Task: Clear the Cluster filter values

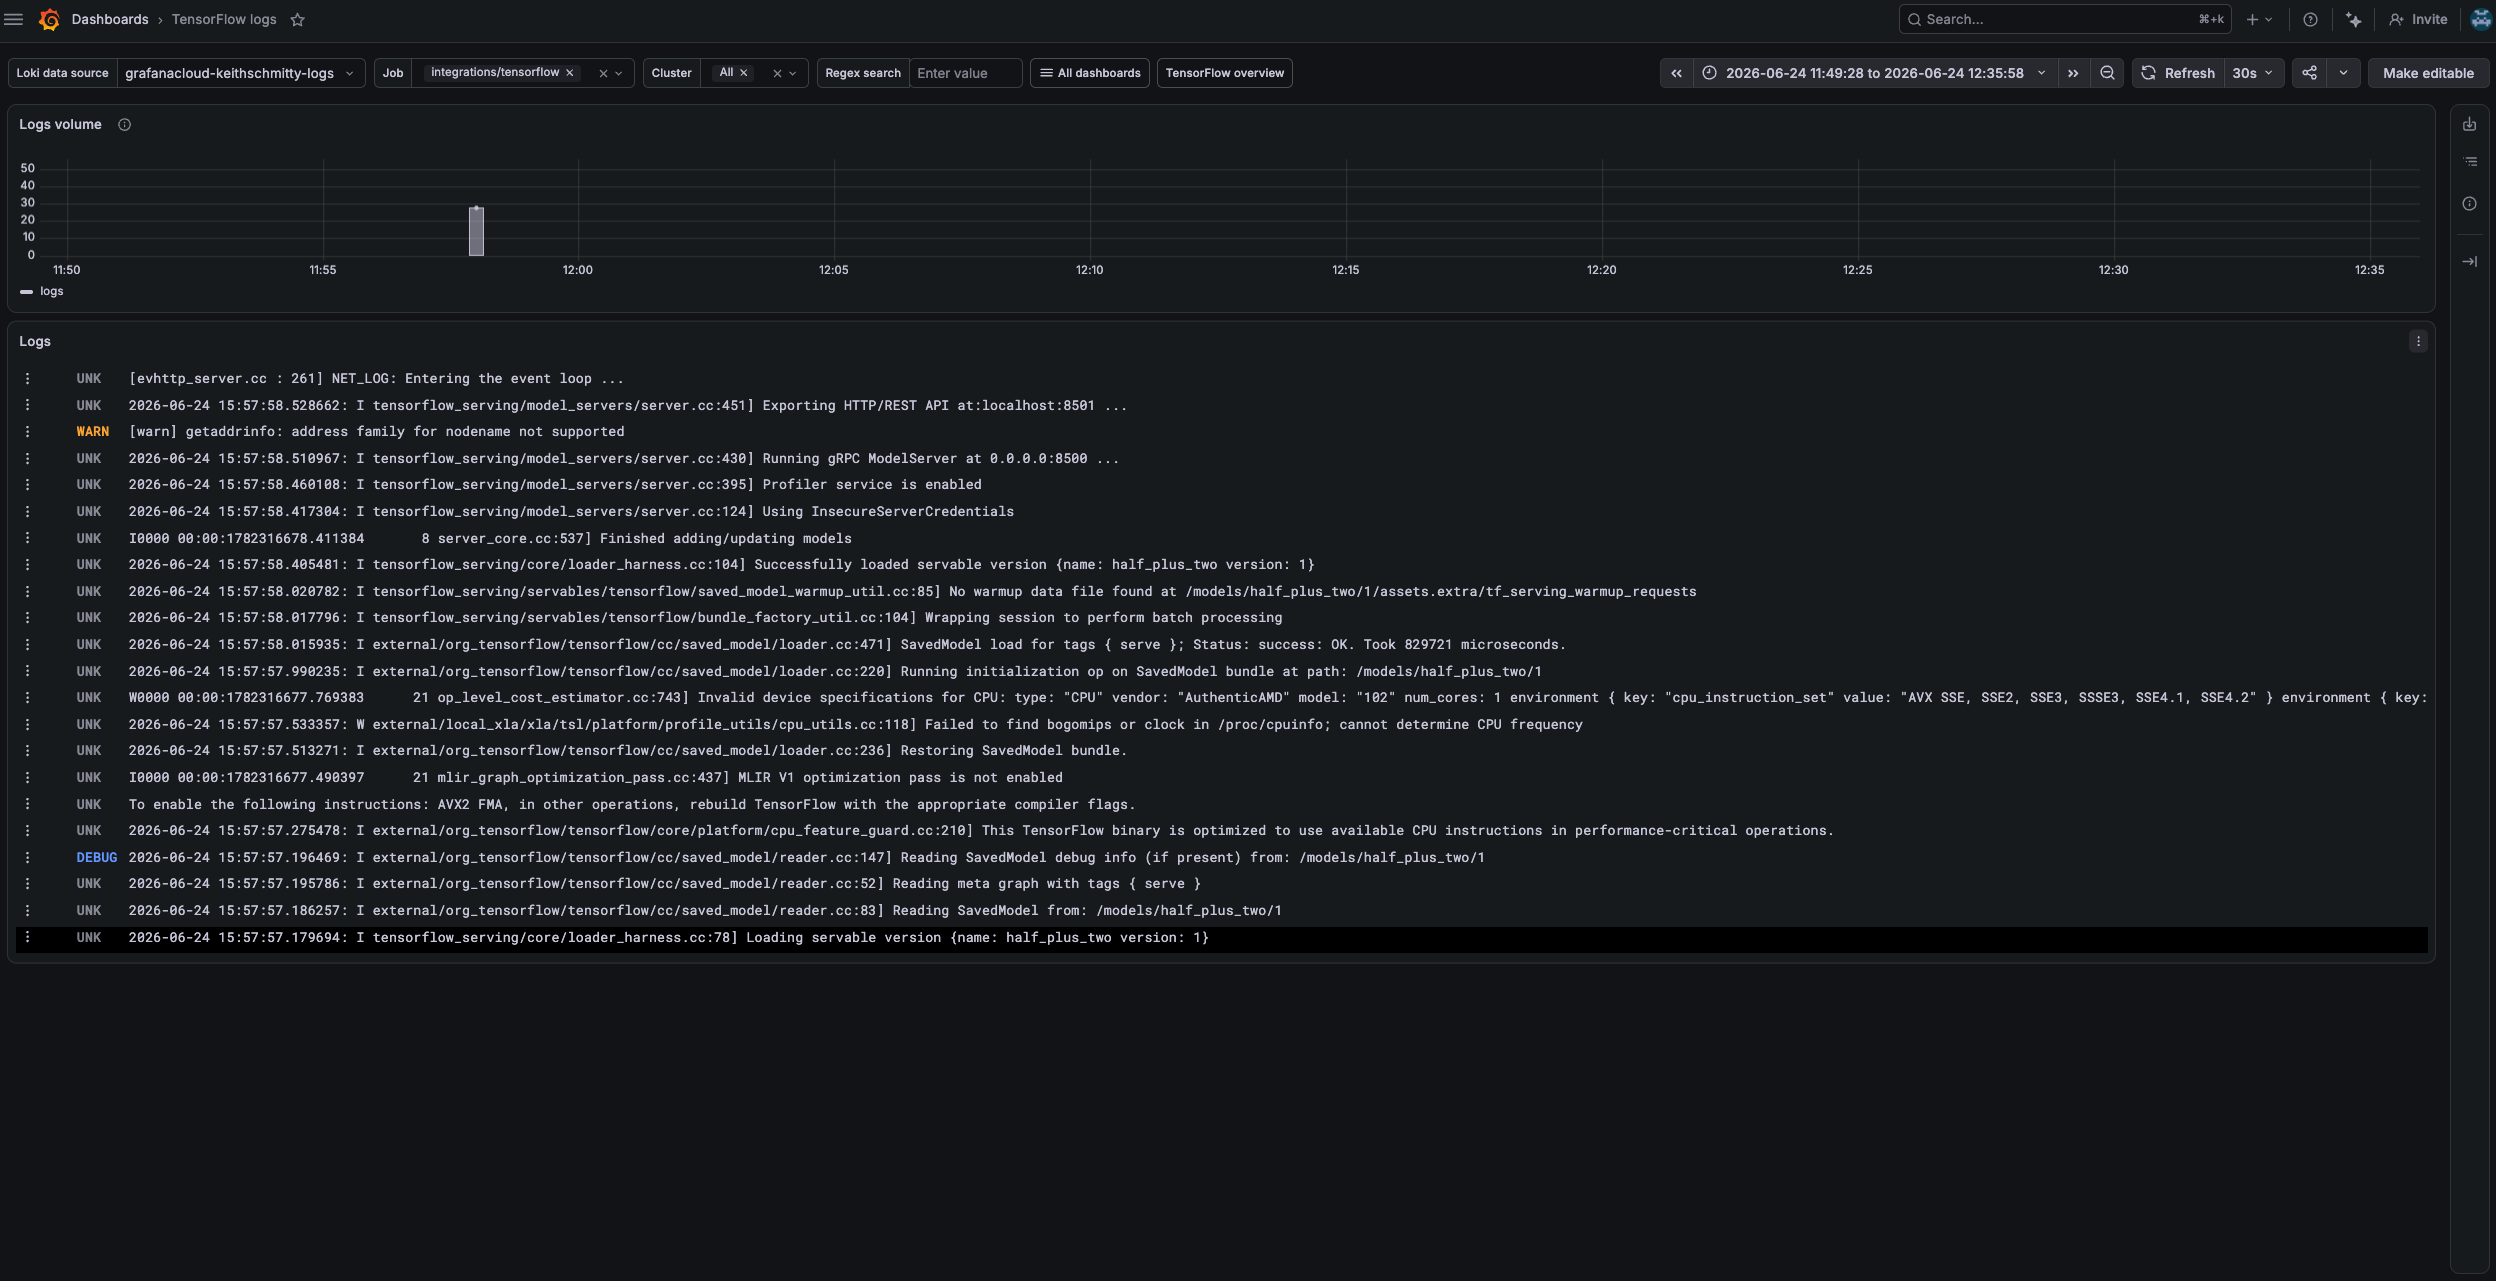Action: coord(777,73)
